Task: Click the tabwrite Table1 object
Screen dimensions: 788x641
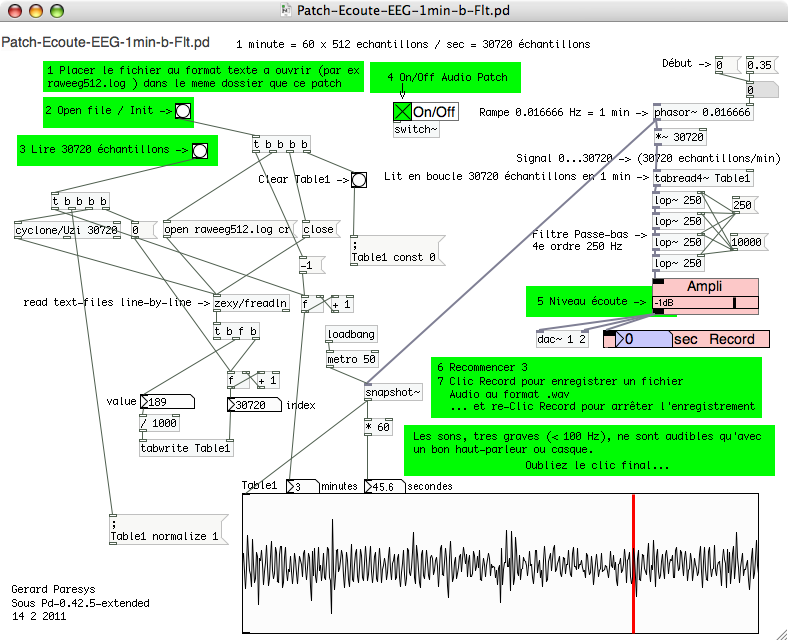Action: pyautogui.click(x=186, y=448)
